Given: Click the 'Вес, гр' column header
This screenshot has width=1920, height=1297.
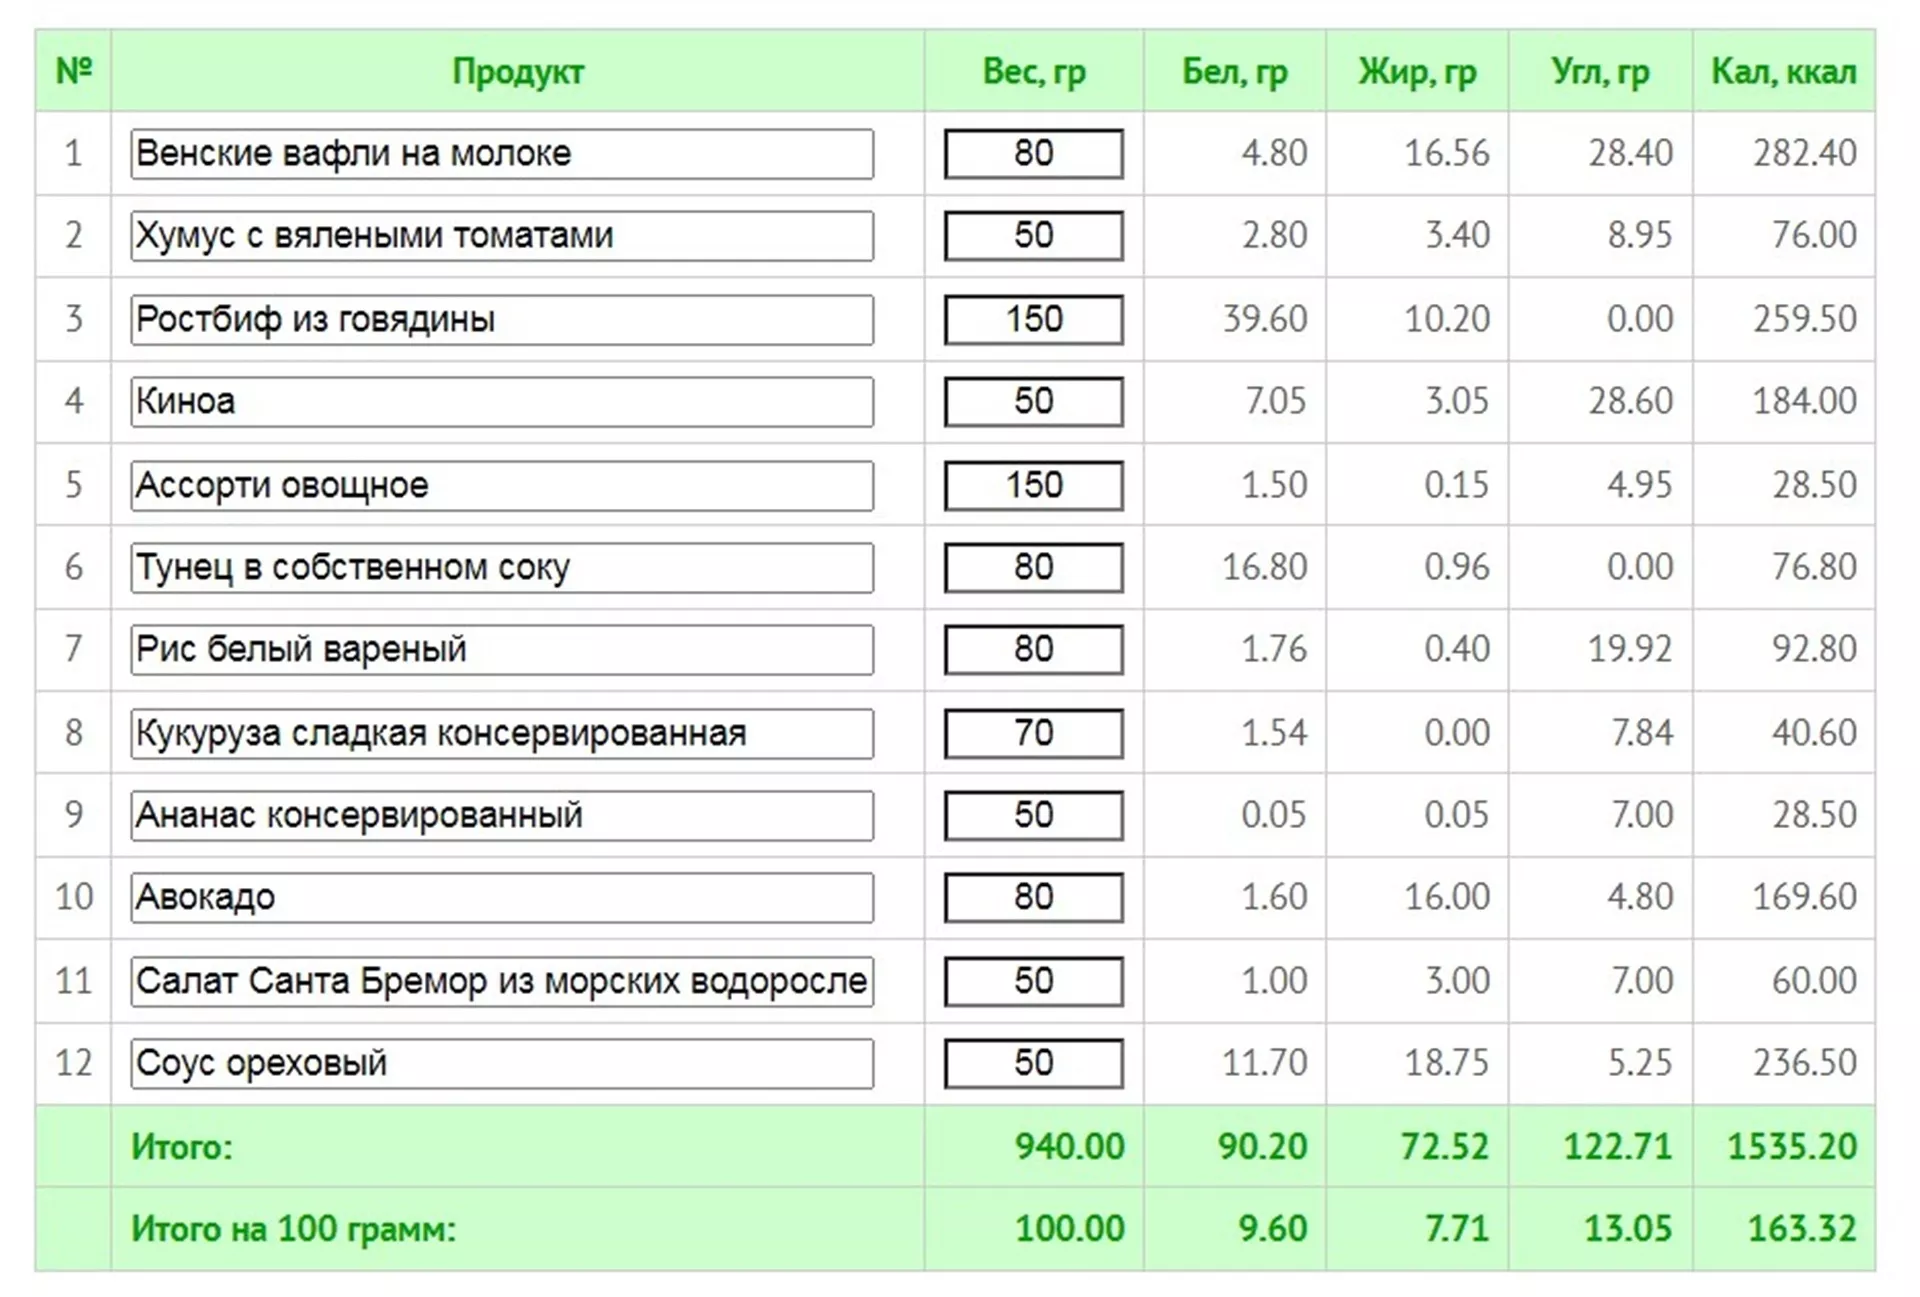Looking at the screenshot, I should [1033, 71].
